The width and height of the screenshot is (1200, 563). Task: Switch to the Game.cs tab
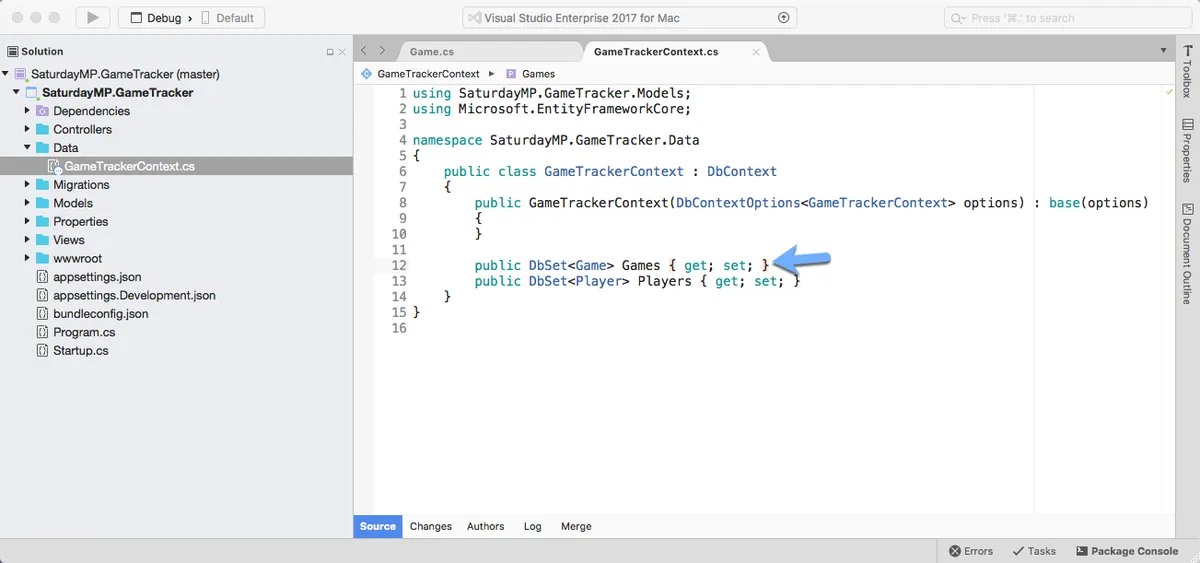pos(433,52)
